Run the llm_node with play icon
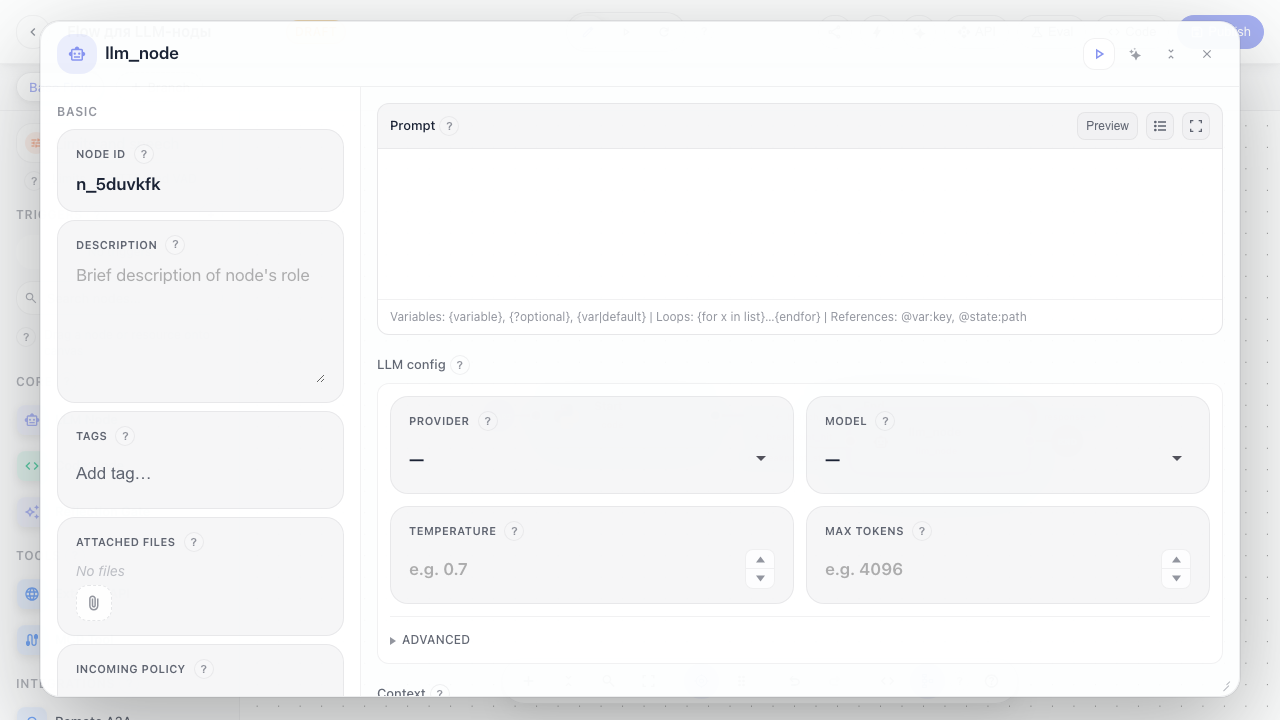 click(x=1099, y=54)
